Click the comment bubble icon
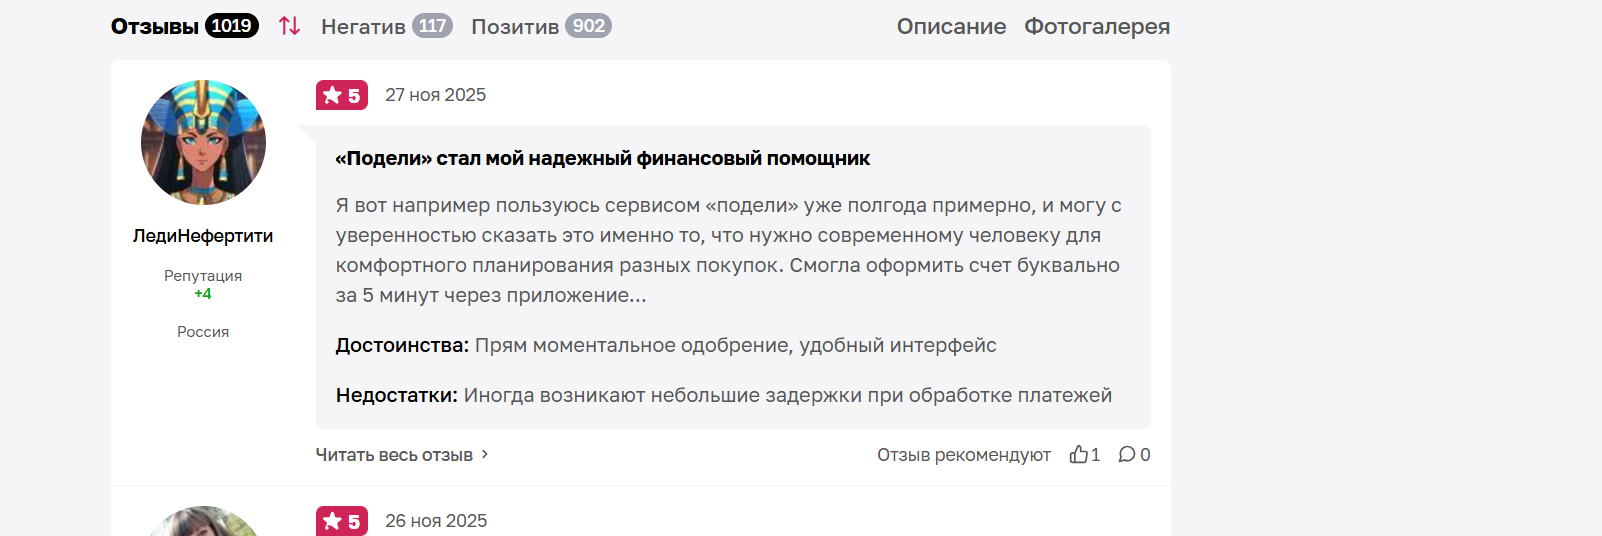Viewport: 1602px width, 536px height. pos(1127,455)
